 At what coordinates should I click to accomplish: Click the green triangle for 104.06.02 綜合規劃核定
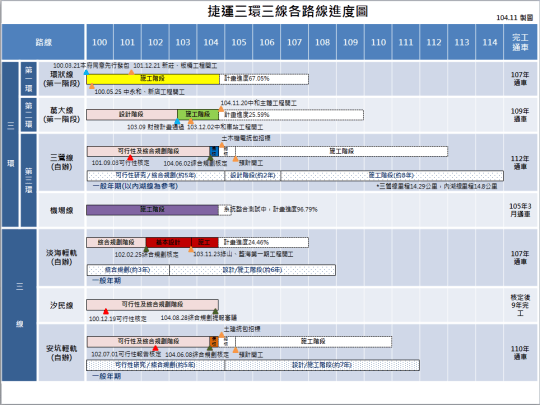click(x=210, y=158)
